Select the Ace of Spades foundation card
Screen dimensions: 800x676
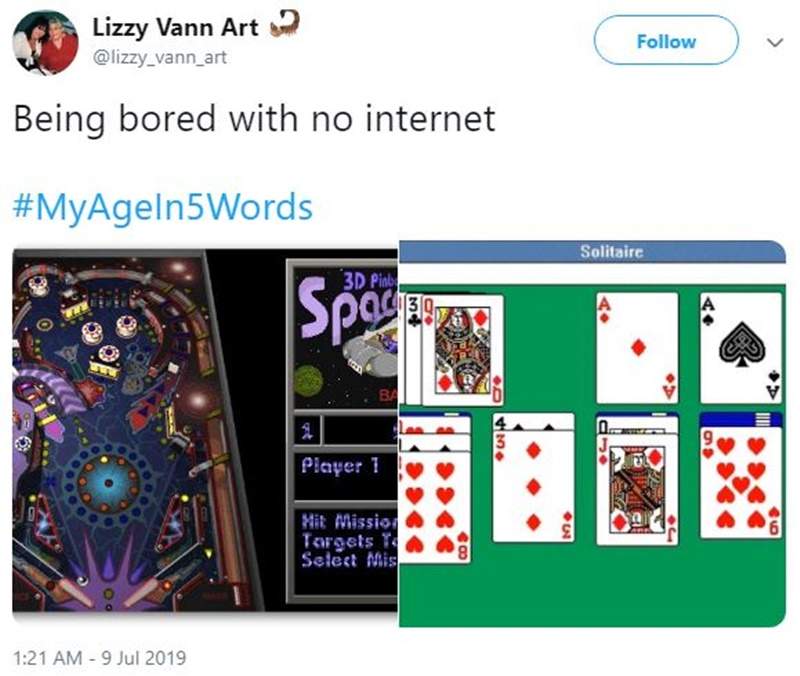741,348
